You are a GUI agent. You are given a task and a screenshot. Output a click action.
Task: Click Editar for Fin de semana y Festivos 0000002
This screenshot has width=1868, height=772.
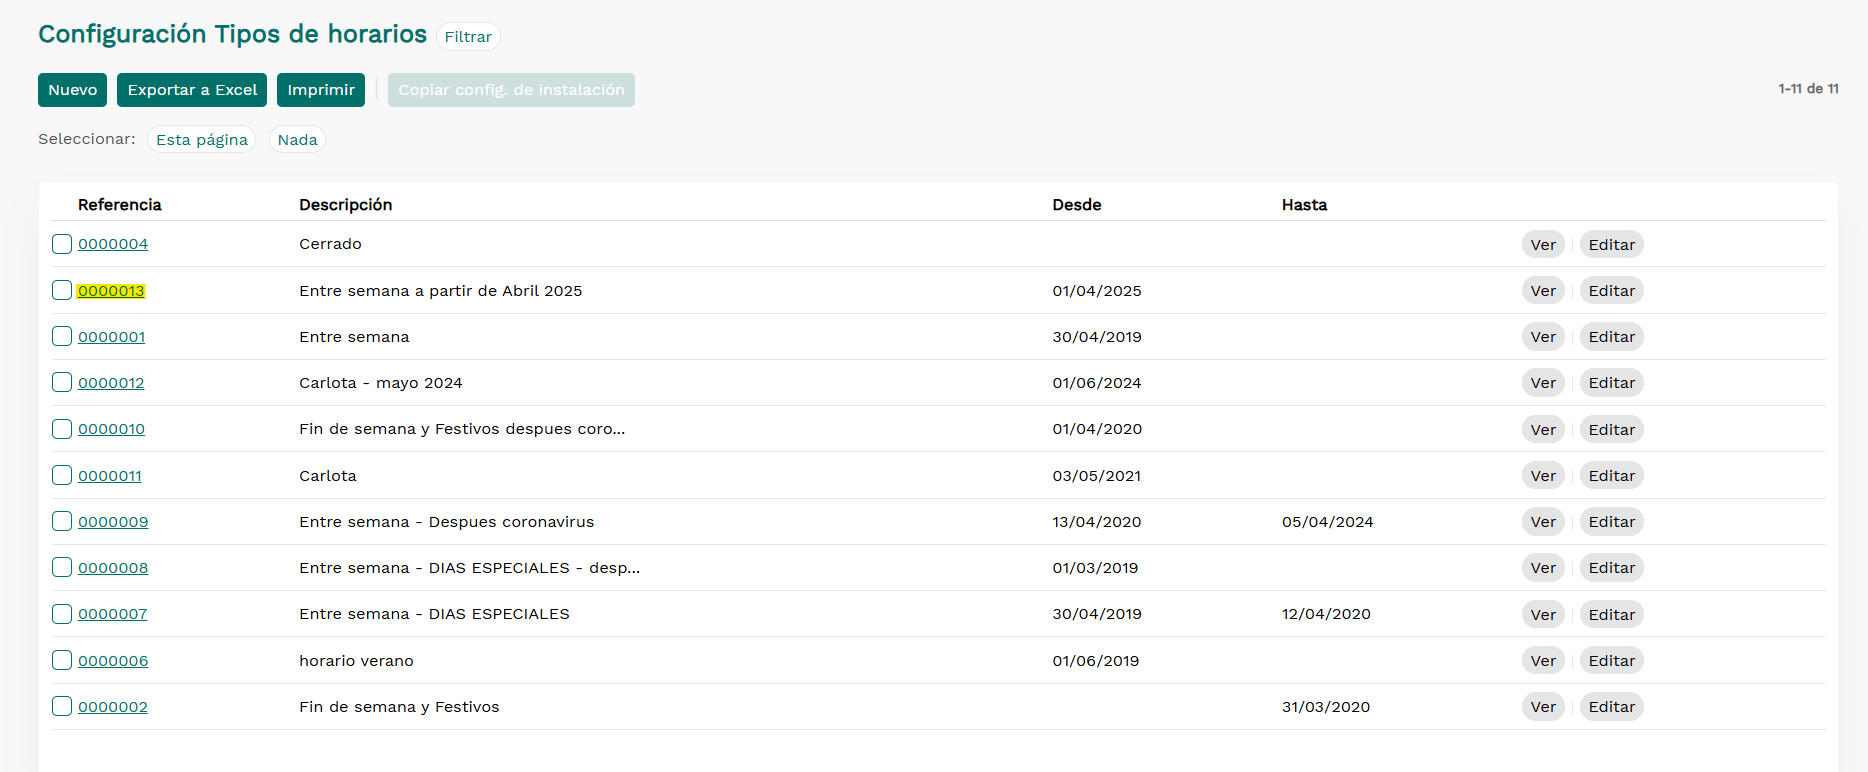pyautogui.click(x=1611, y=707)
